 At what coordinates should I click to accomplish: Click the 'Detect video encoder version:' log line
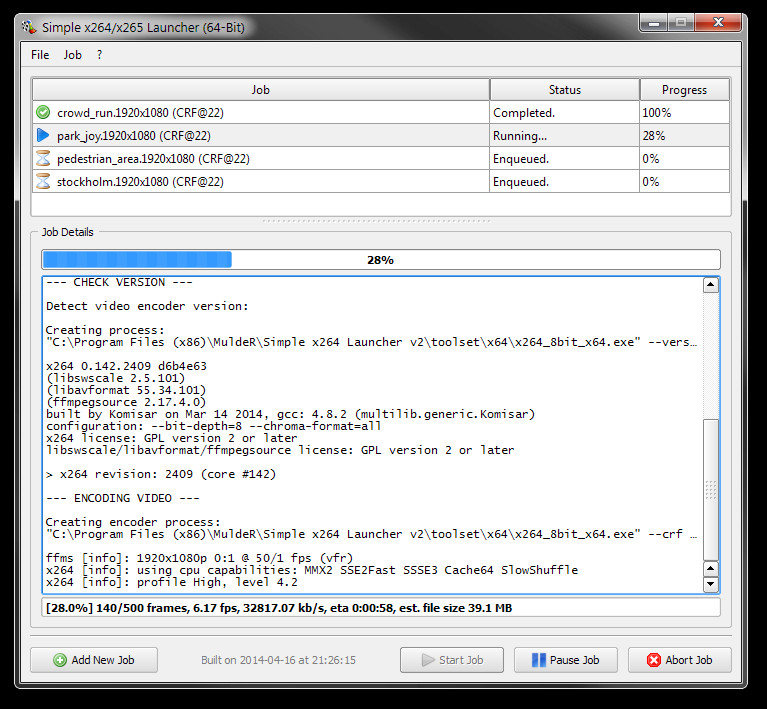click(147, 306)
